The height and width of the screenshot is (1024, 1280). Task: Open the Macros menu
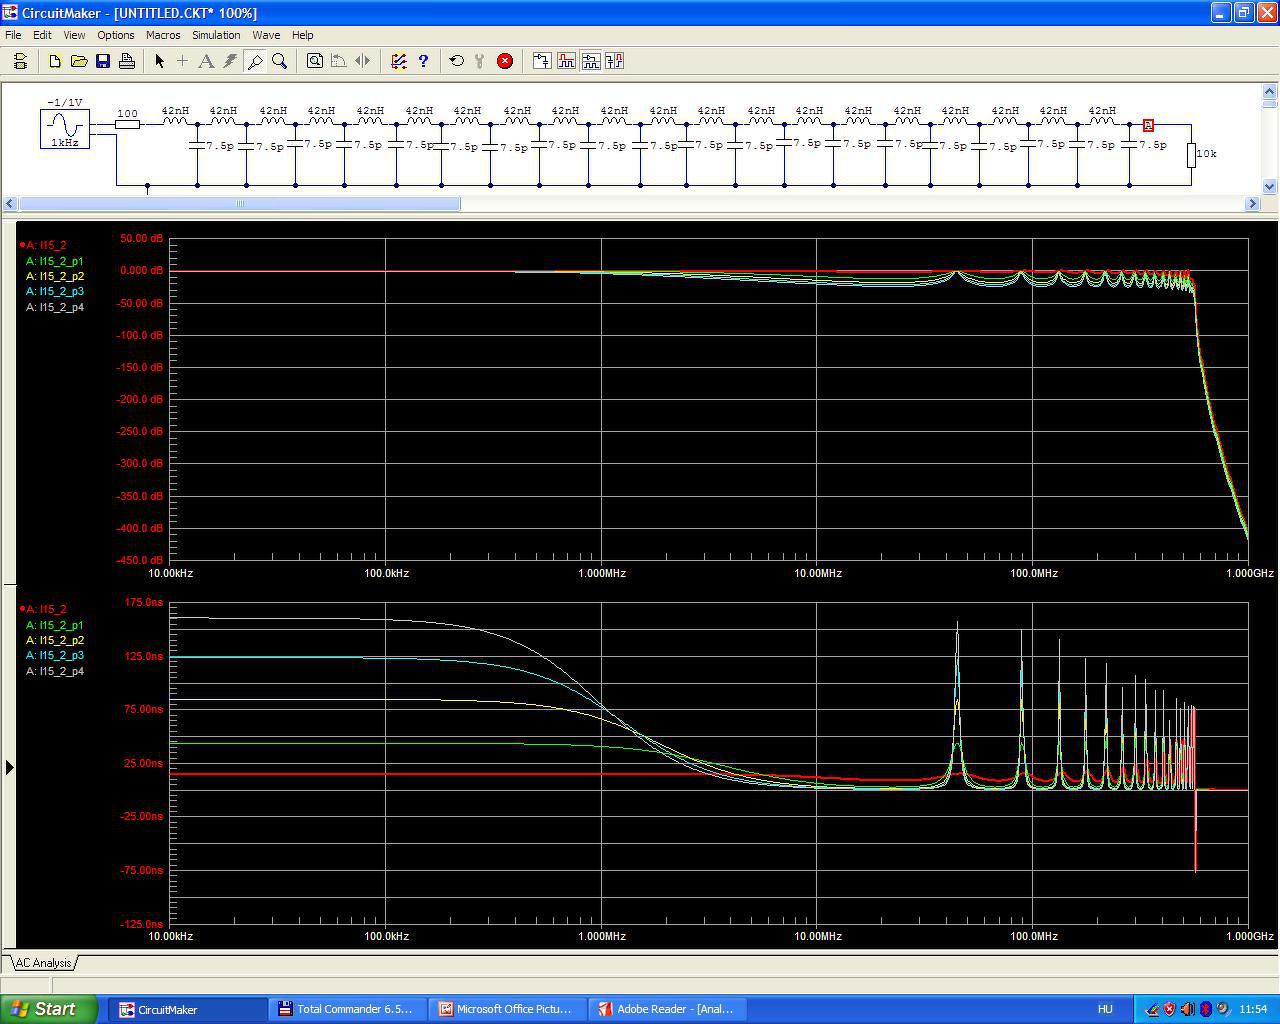(x=163, y=35)
